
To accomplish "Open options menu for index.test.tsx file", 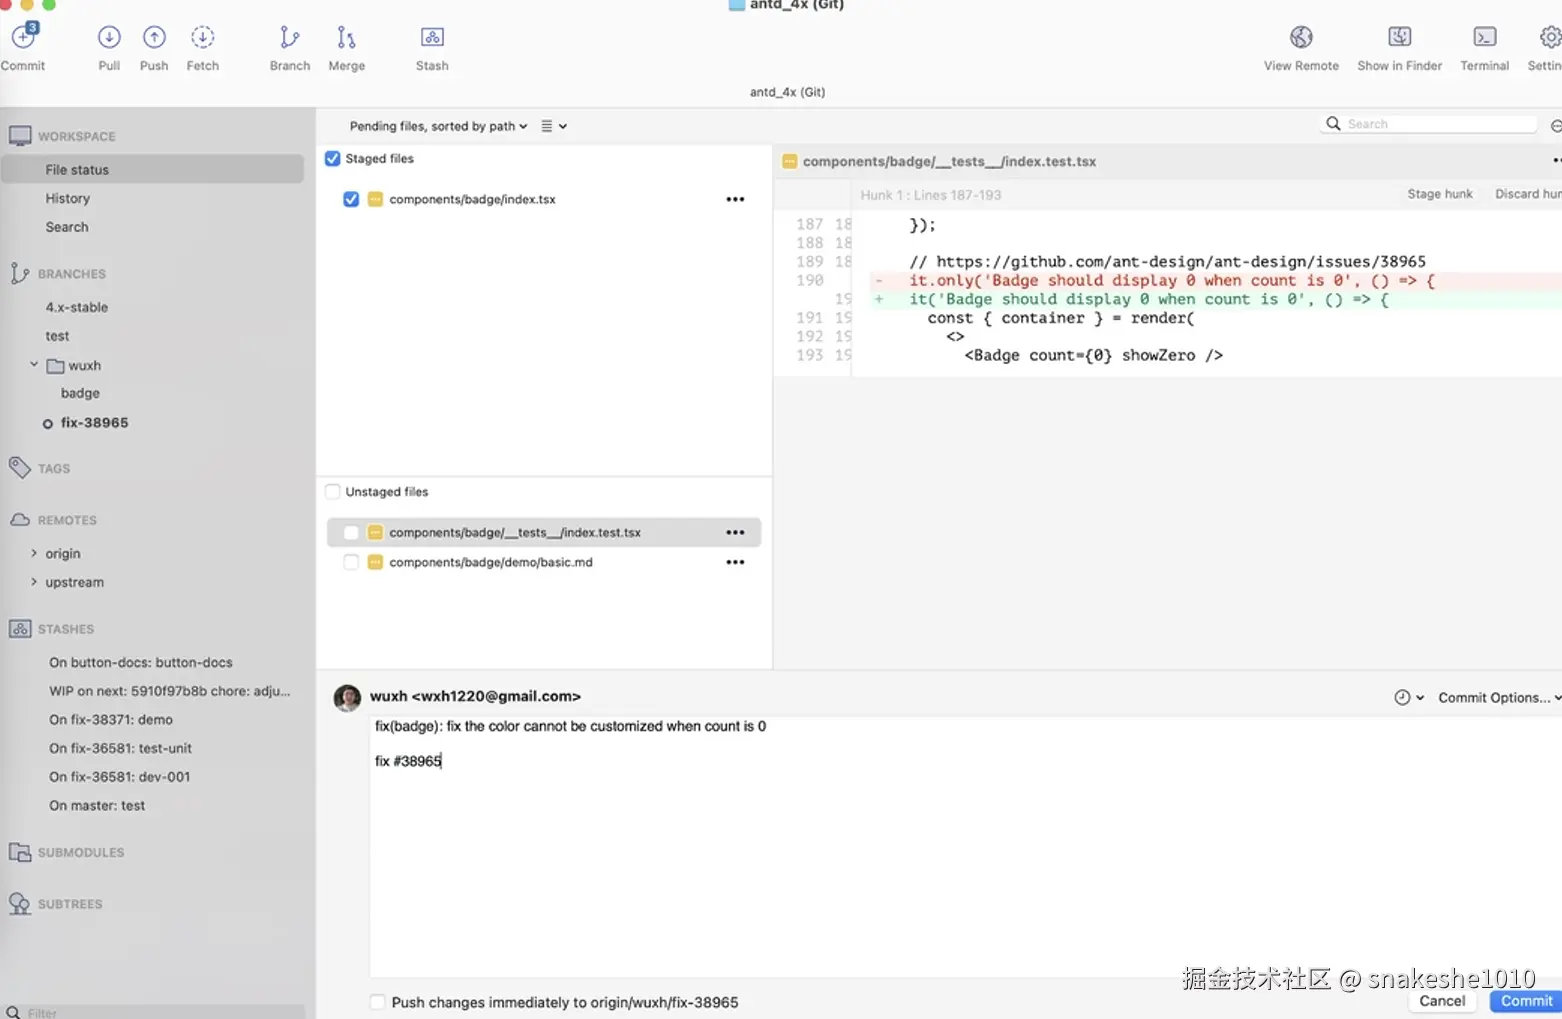I will coord(735,532).
